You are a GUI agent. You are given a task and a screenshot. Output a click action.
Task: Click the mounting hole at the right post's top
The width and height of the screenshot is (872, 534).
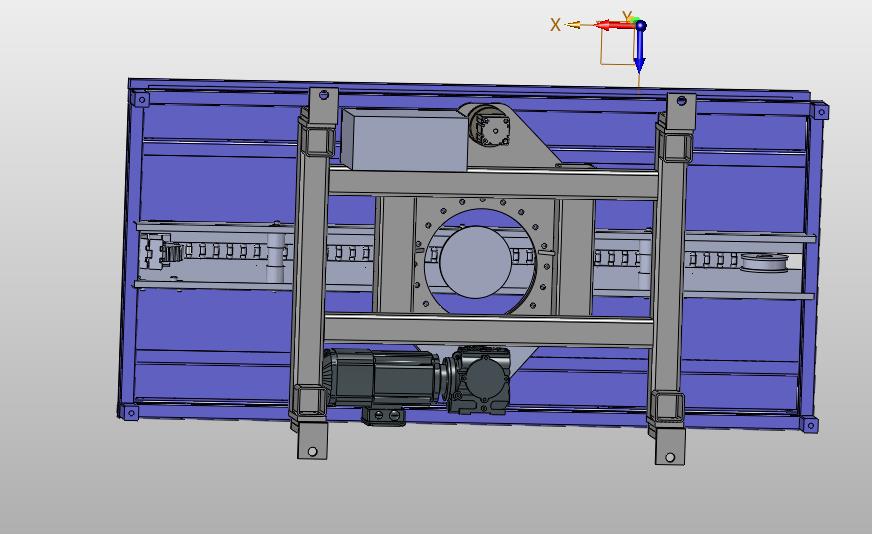(682, 101)
